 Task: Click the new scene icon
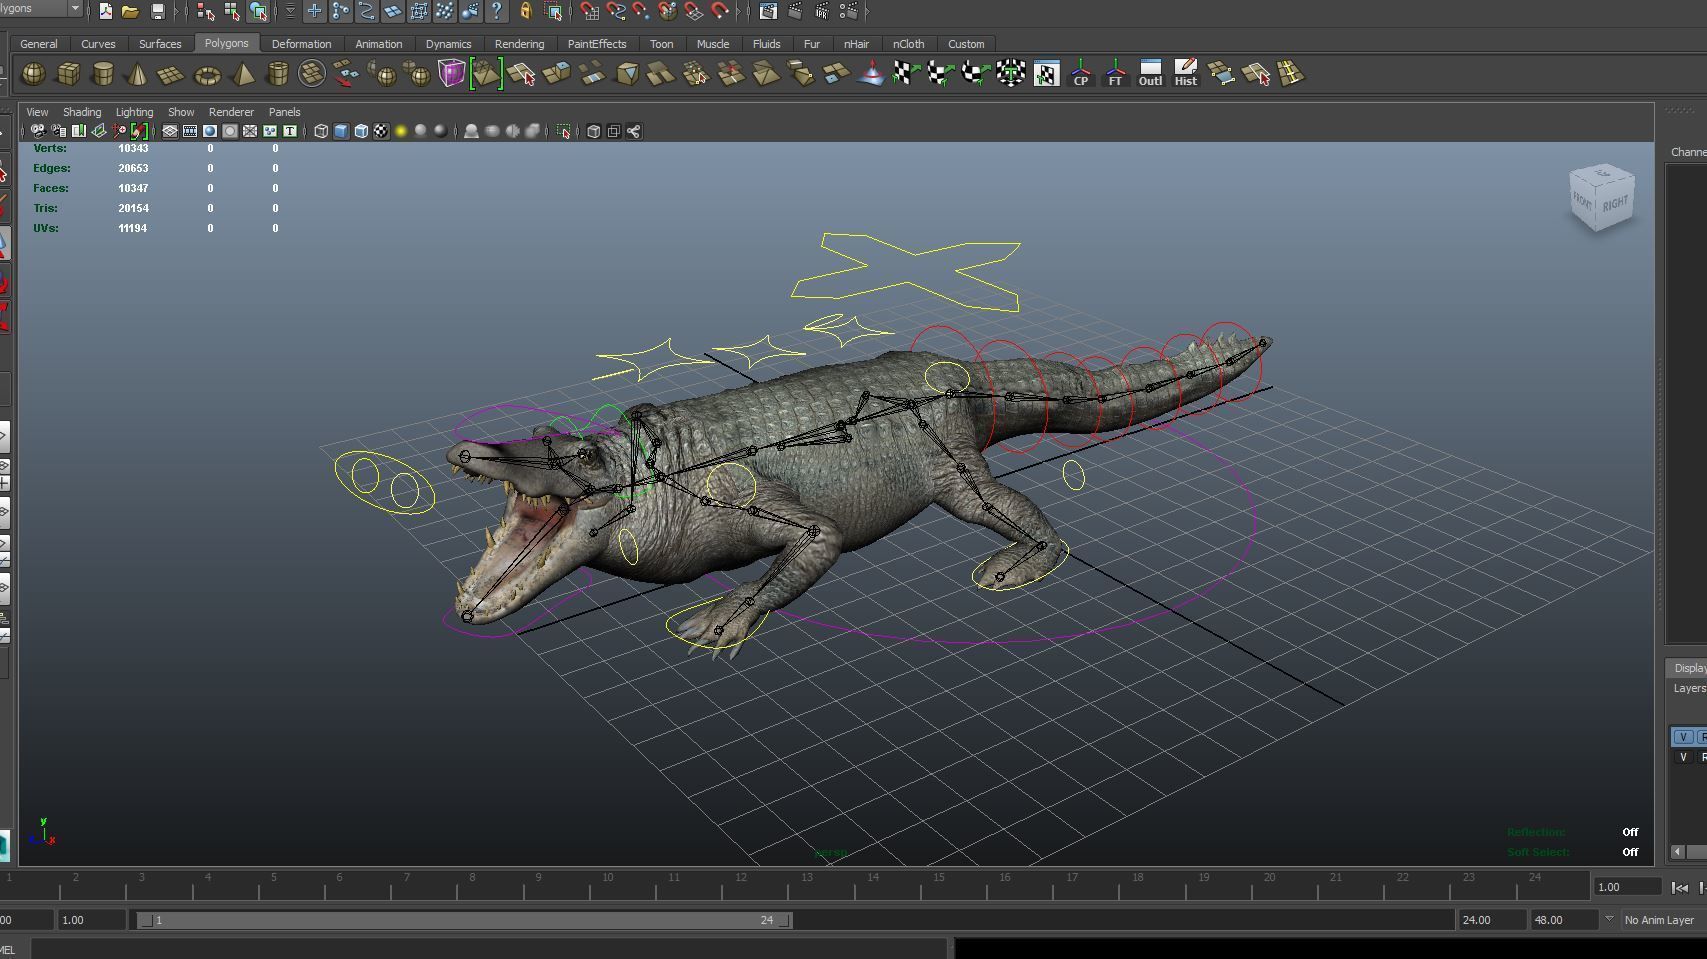105,12
